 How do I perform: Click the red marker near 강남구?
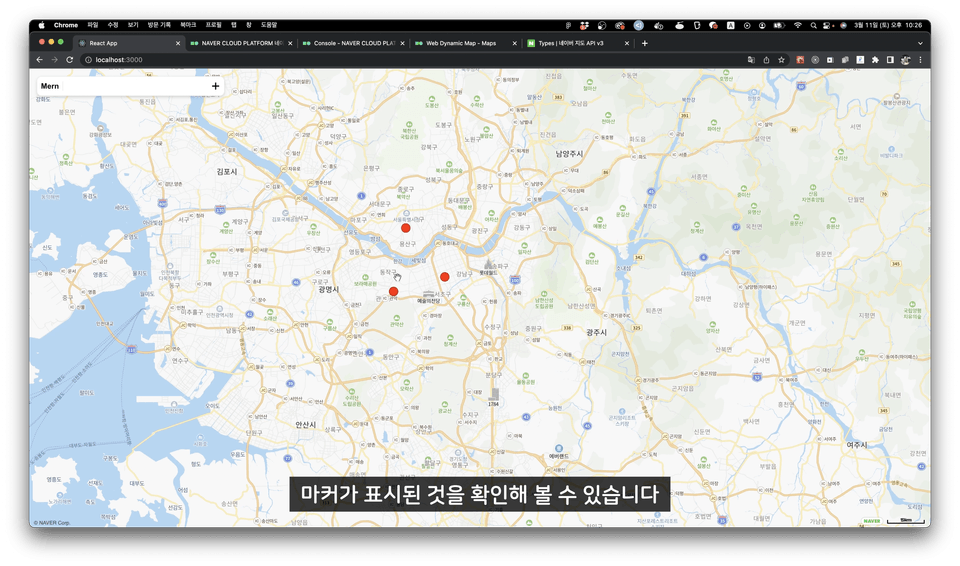(445, 277)
